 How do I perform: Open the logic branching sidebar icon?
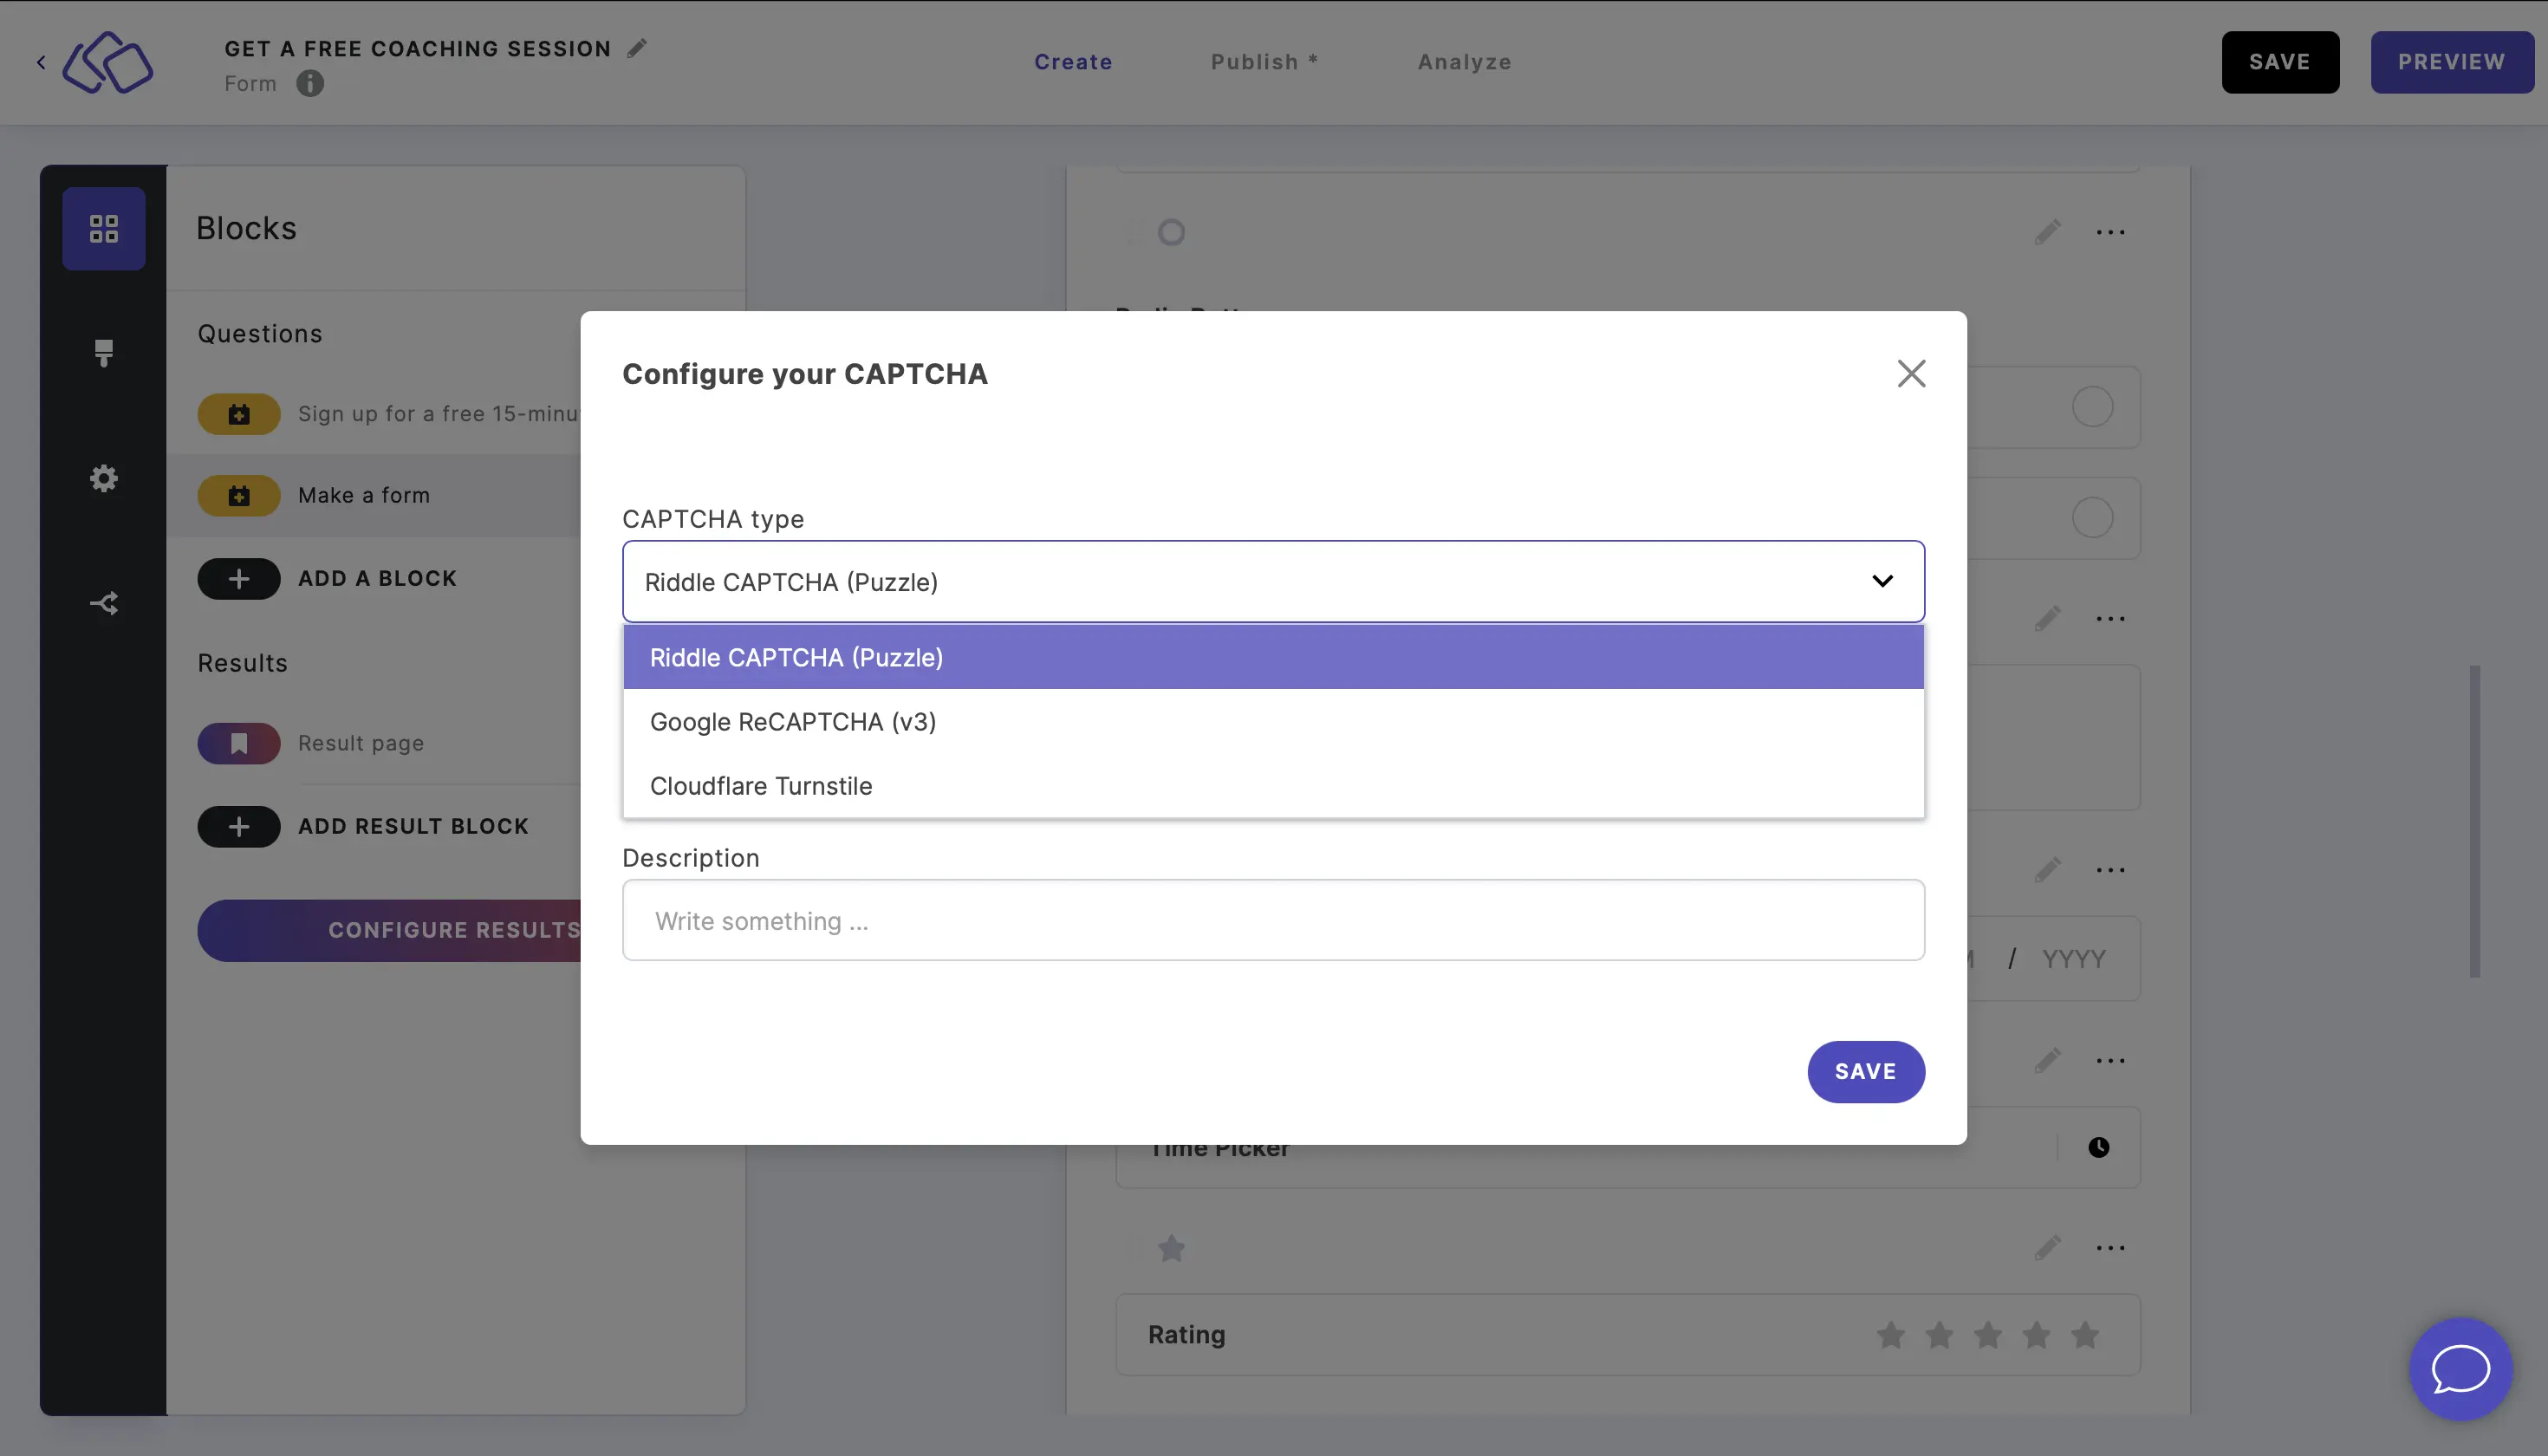click(104, 603)
